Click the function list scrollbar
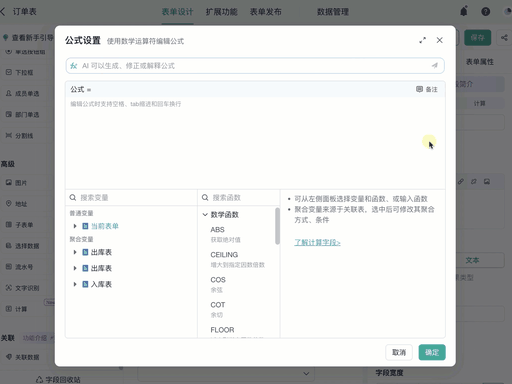512x384 pixels. 277,226
